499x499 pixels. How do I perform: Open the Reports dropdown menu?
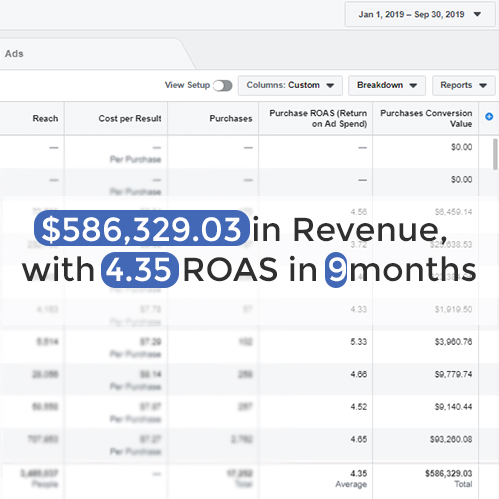[x=464, y=85]
